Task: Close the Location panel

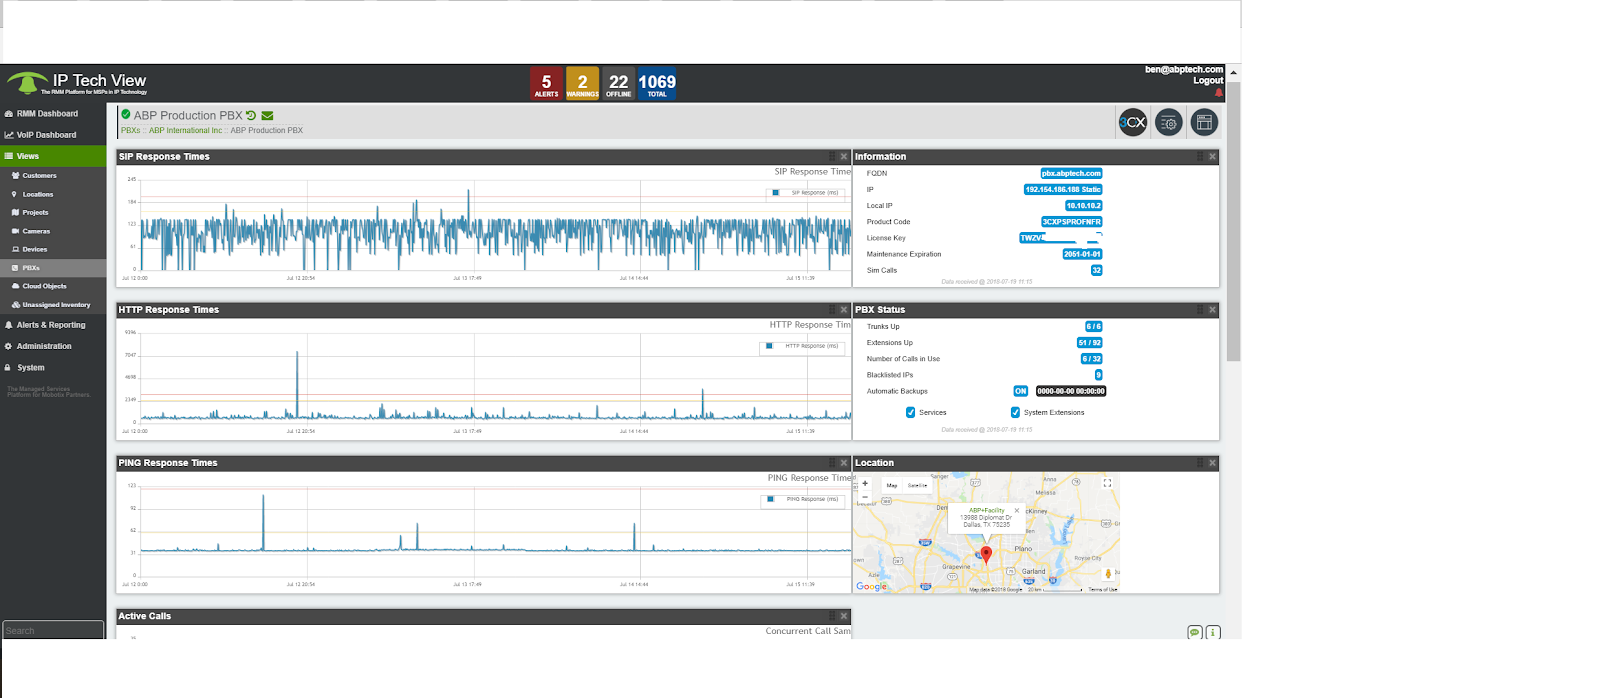Action: (x=1212, y=462)
